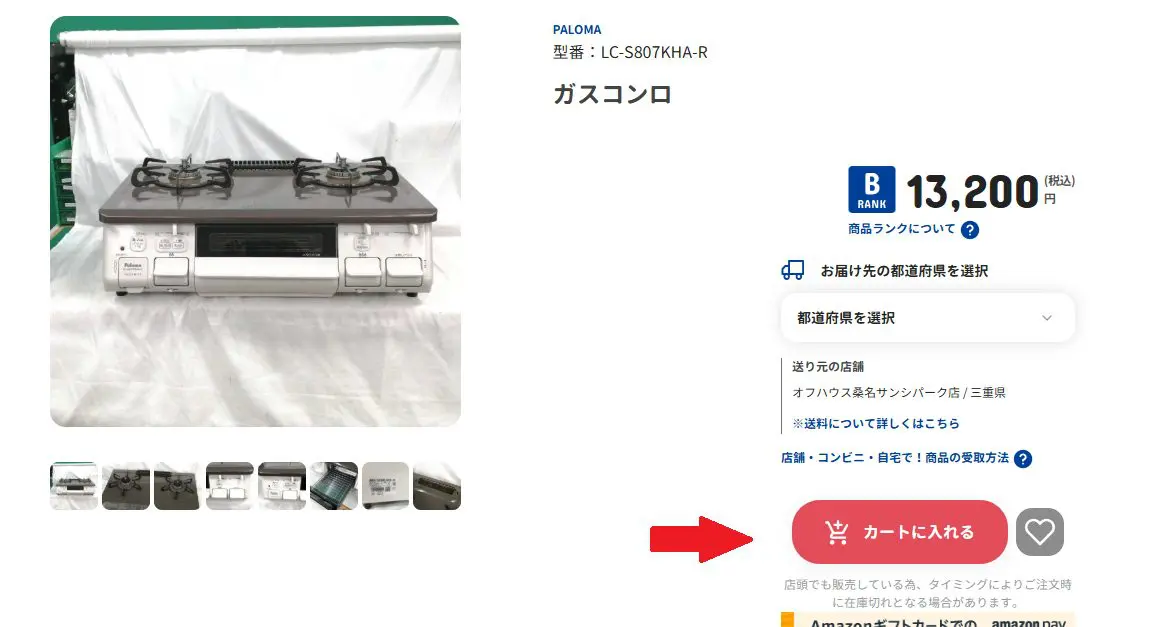Open ※送料について詳しくはこちら link
The width and height of the screenshot is (1171, 627).
tap(875, 423)
